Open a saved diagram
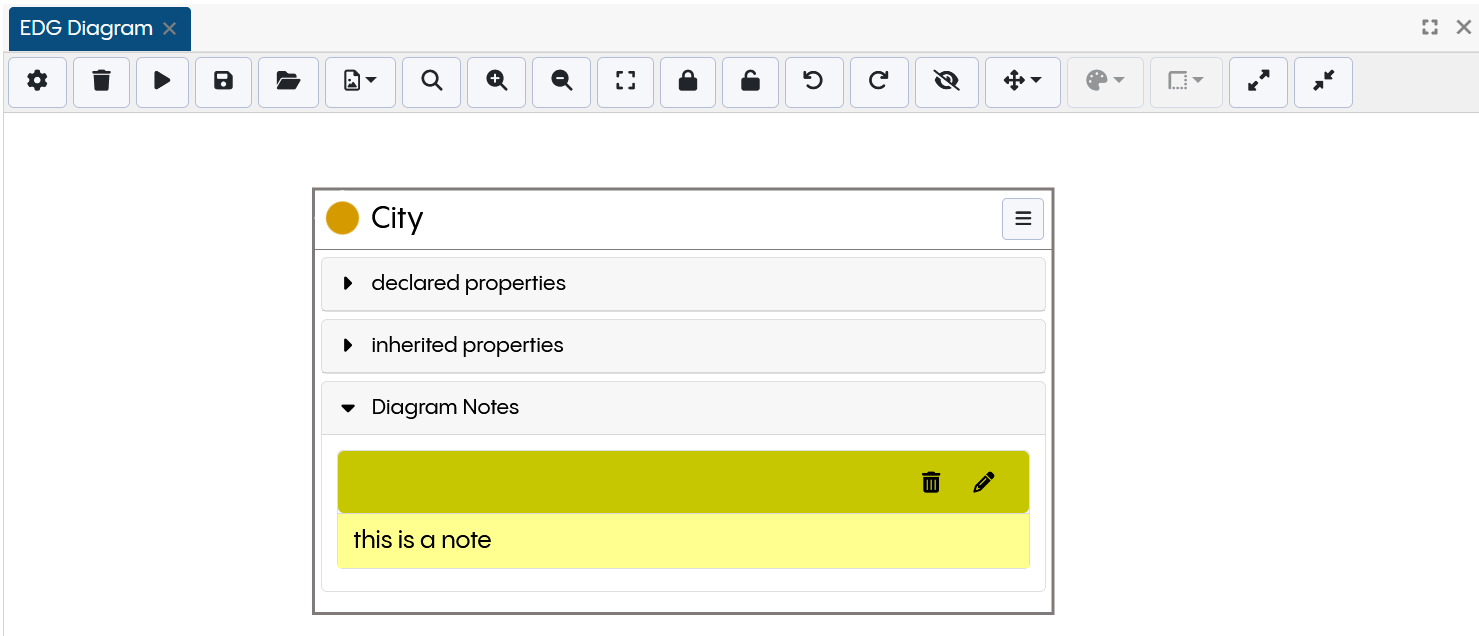The width and height of the screenshot is (1479, 636). (x=288, y=82)
